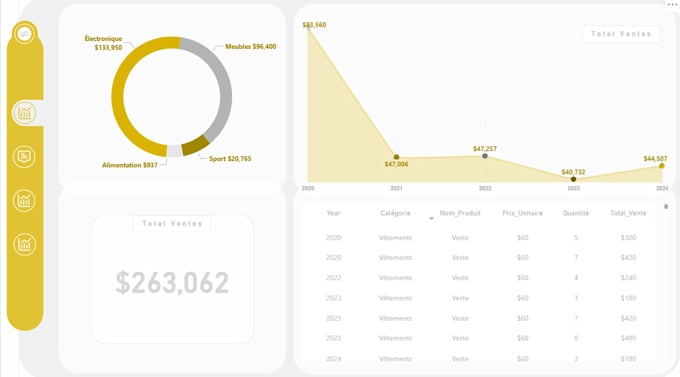
Task: Select the 2022 data point marker at $47,257
Action: click(x=485, y=156)
